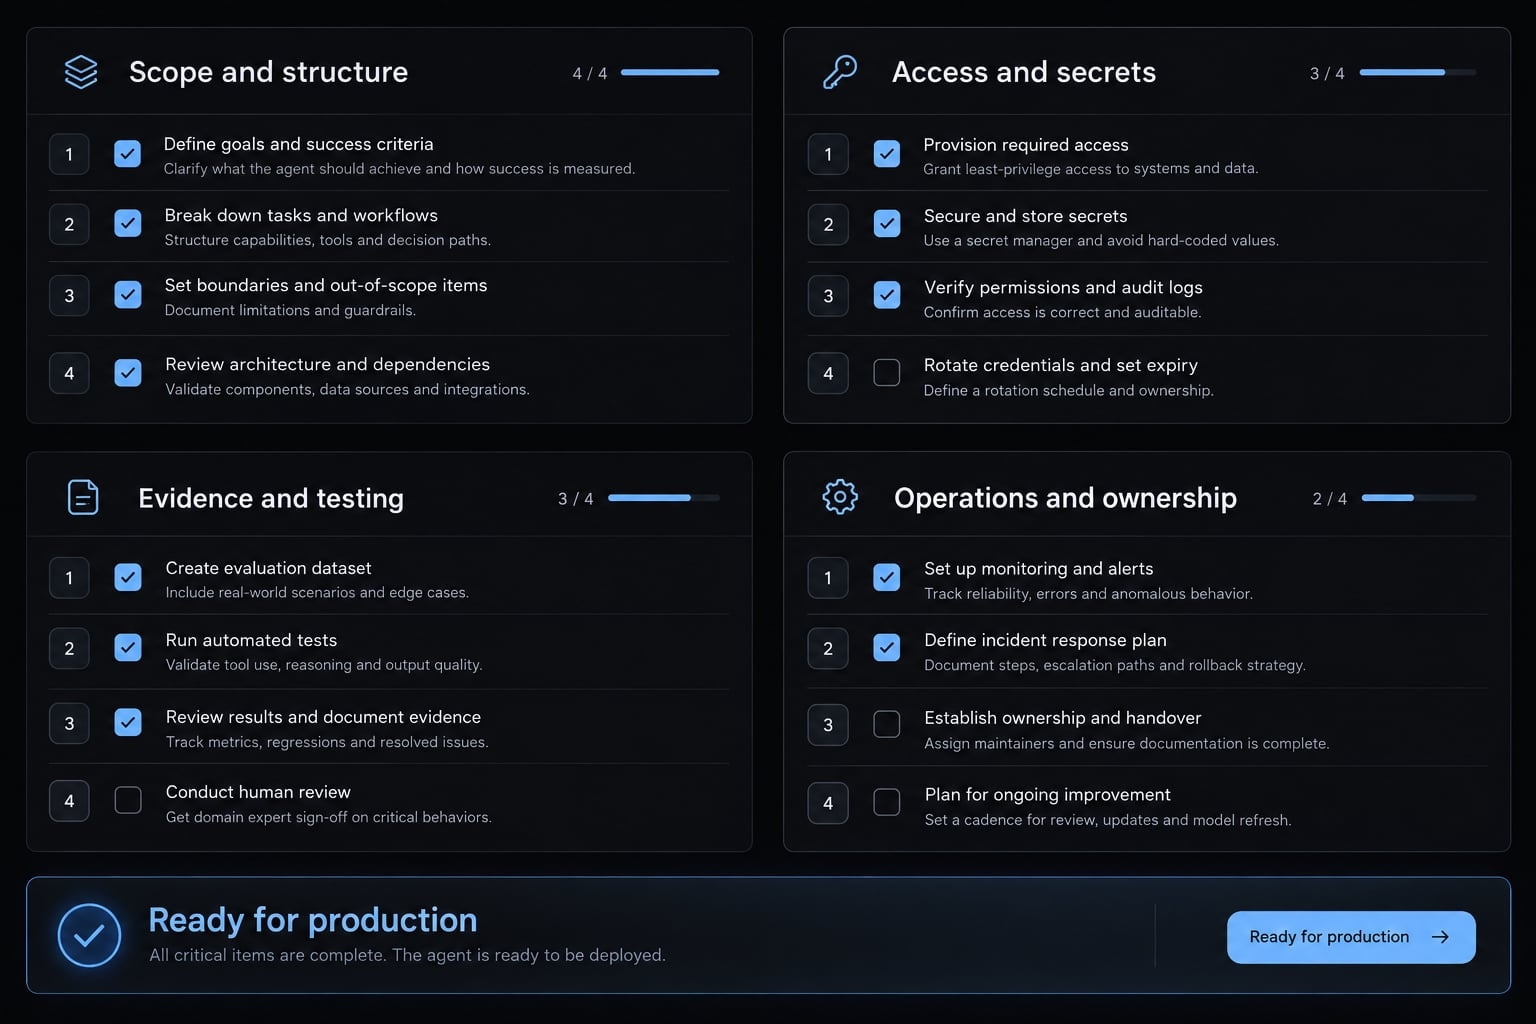The height and width of the screenshot is (1024, 1536).
Task: Click the Scope and structure heading
Action: (268, 72)
